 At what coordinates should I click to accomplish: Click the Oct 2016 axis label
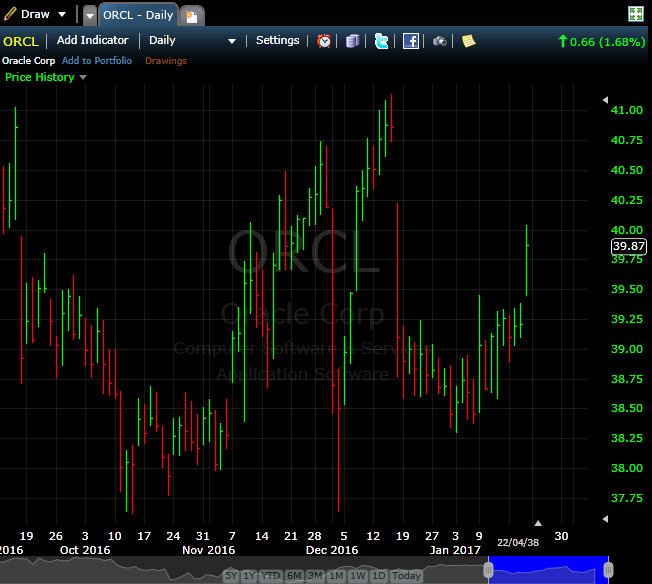point(85,550)
